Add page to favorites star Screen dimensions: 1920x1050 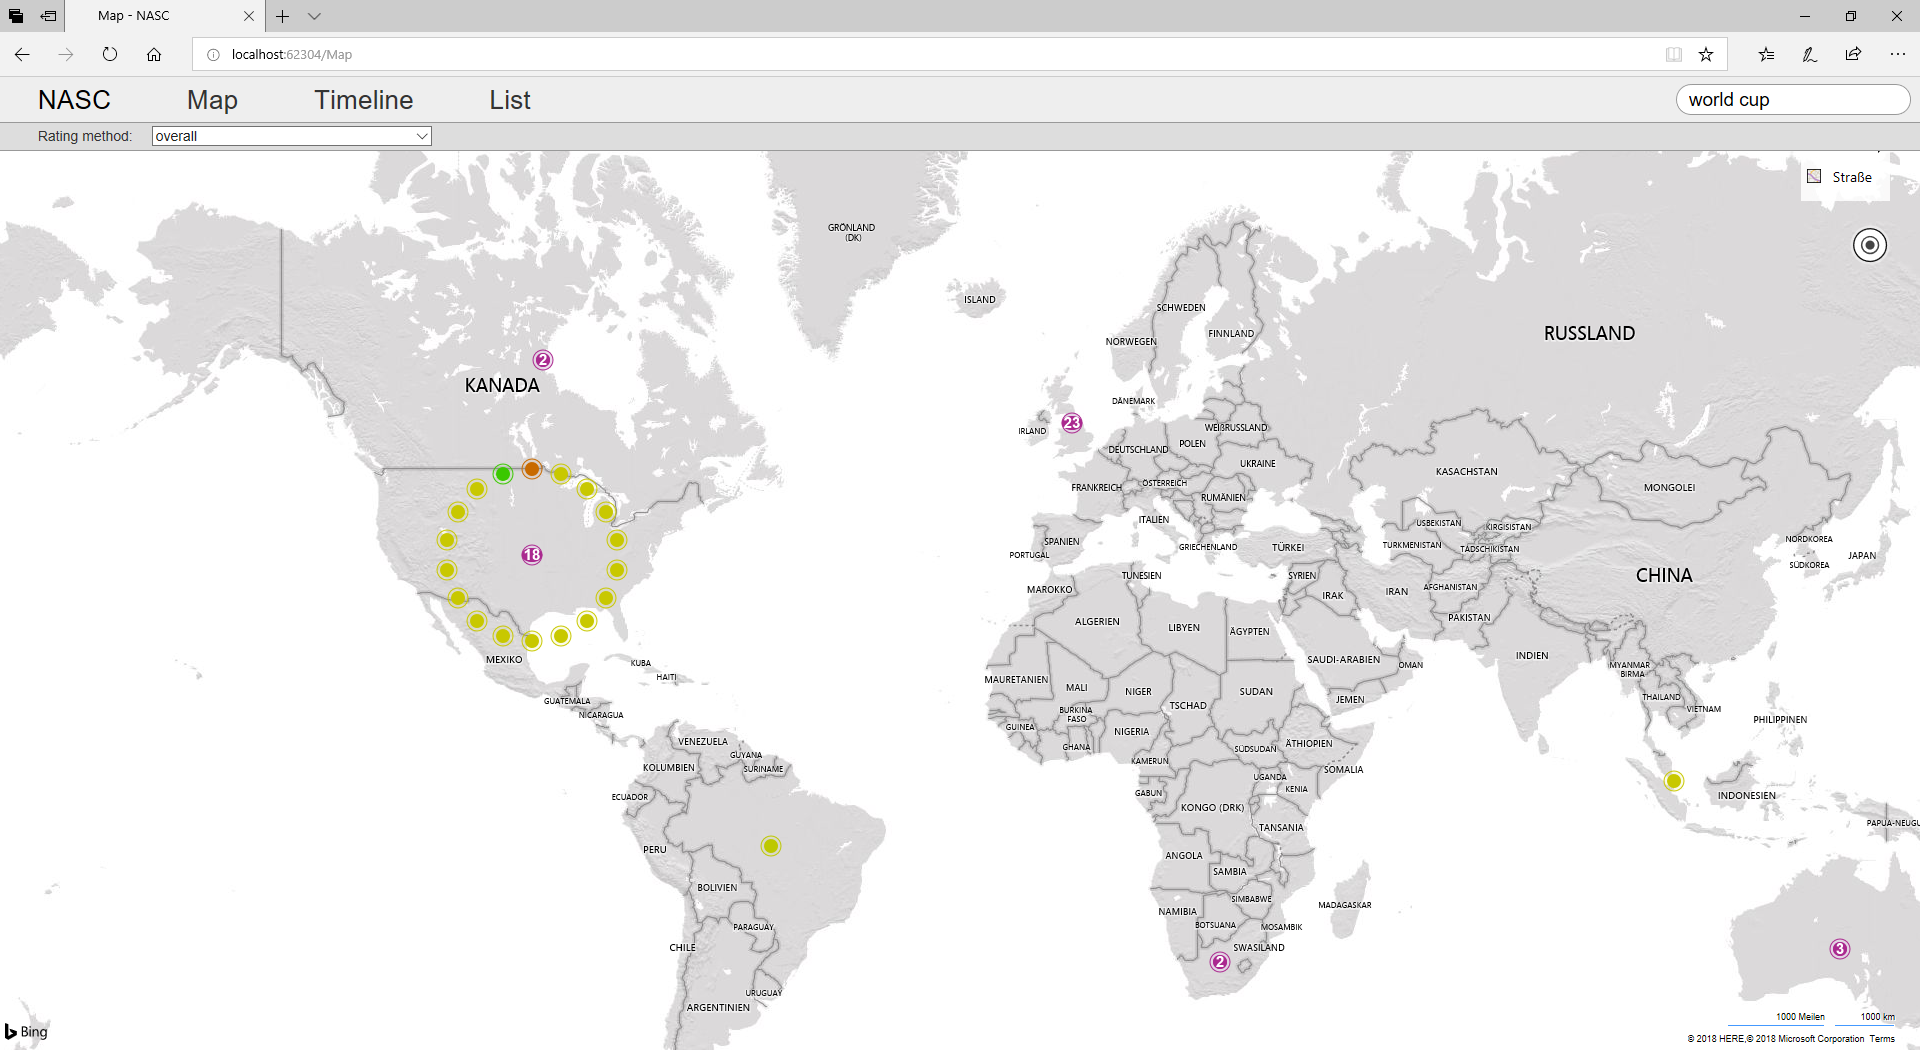coord(1706,55)
